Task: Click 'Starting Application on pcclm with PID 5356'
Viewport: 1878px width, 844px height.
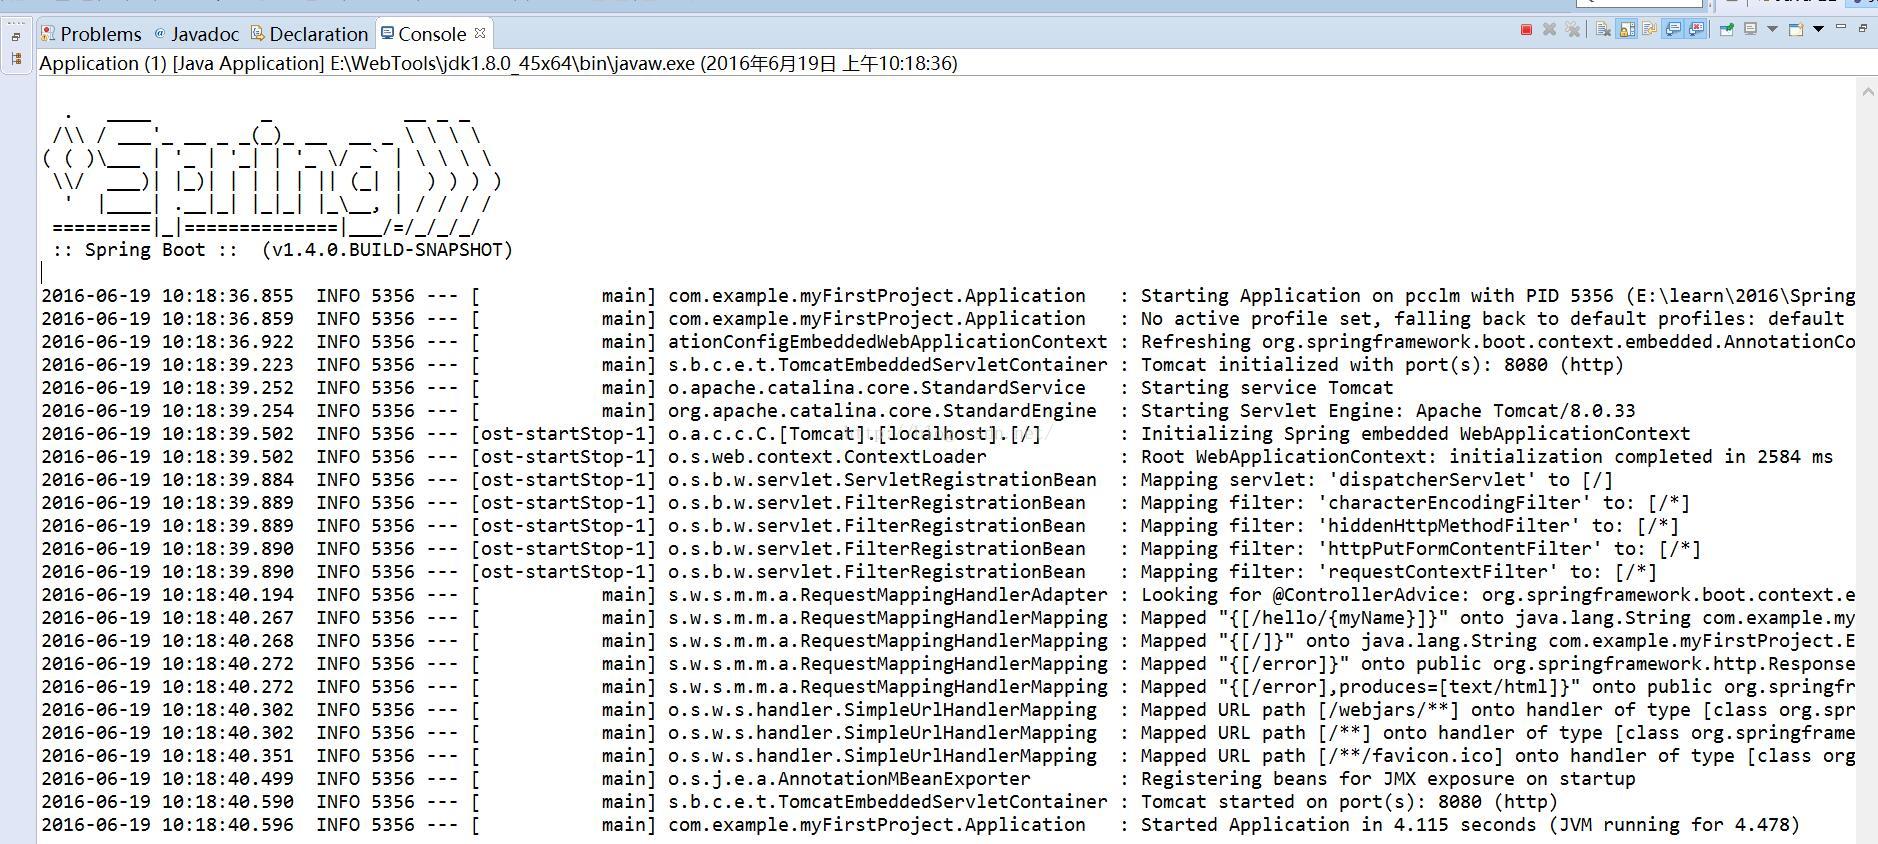Action: click(1377, 296)
